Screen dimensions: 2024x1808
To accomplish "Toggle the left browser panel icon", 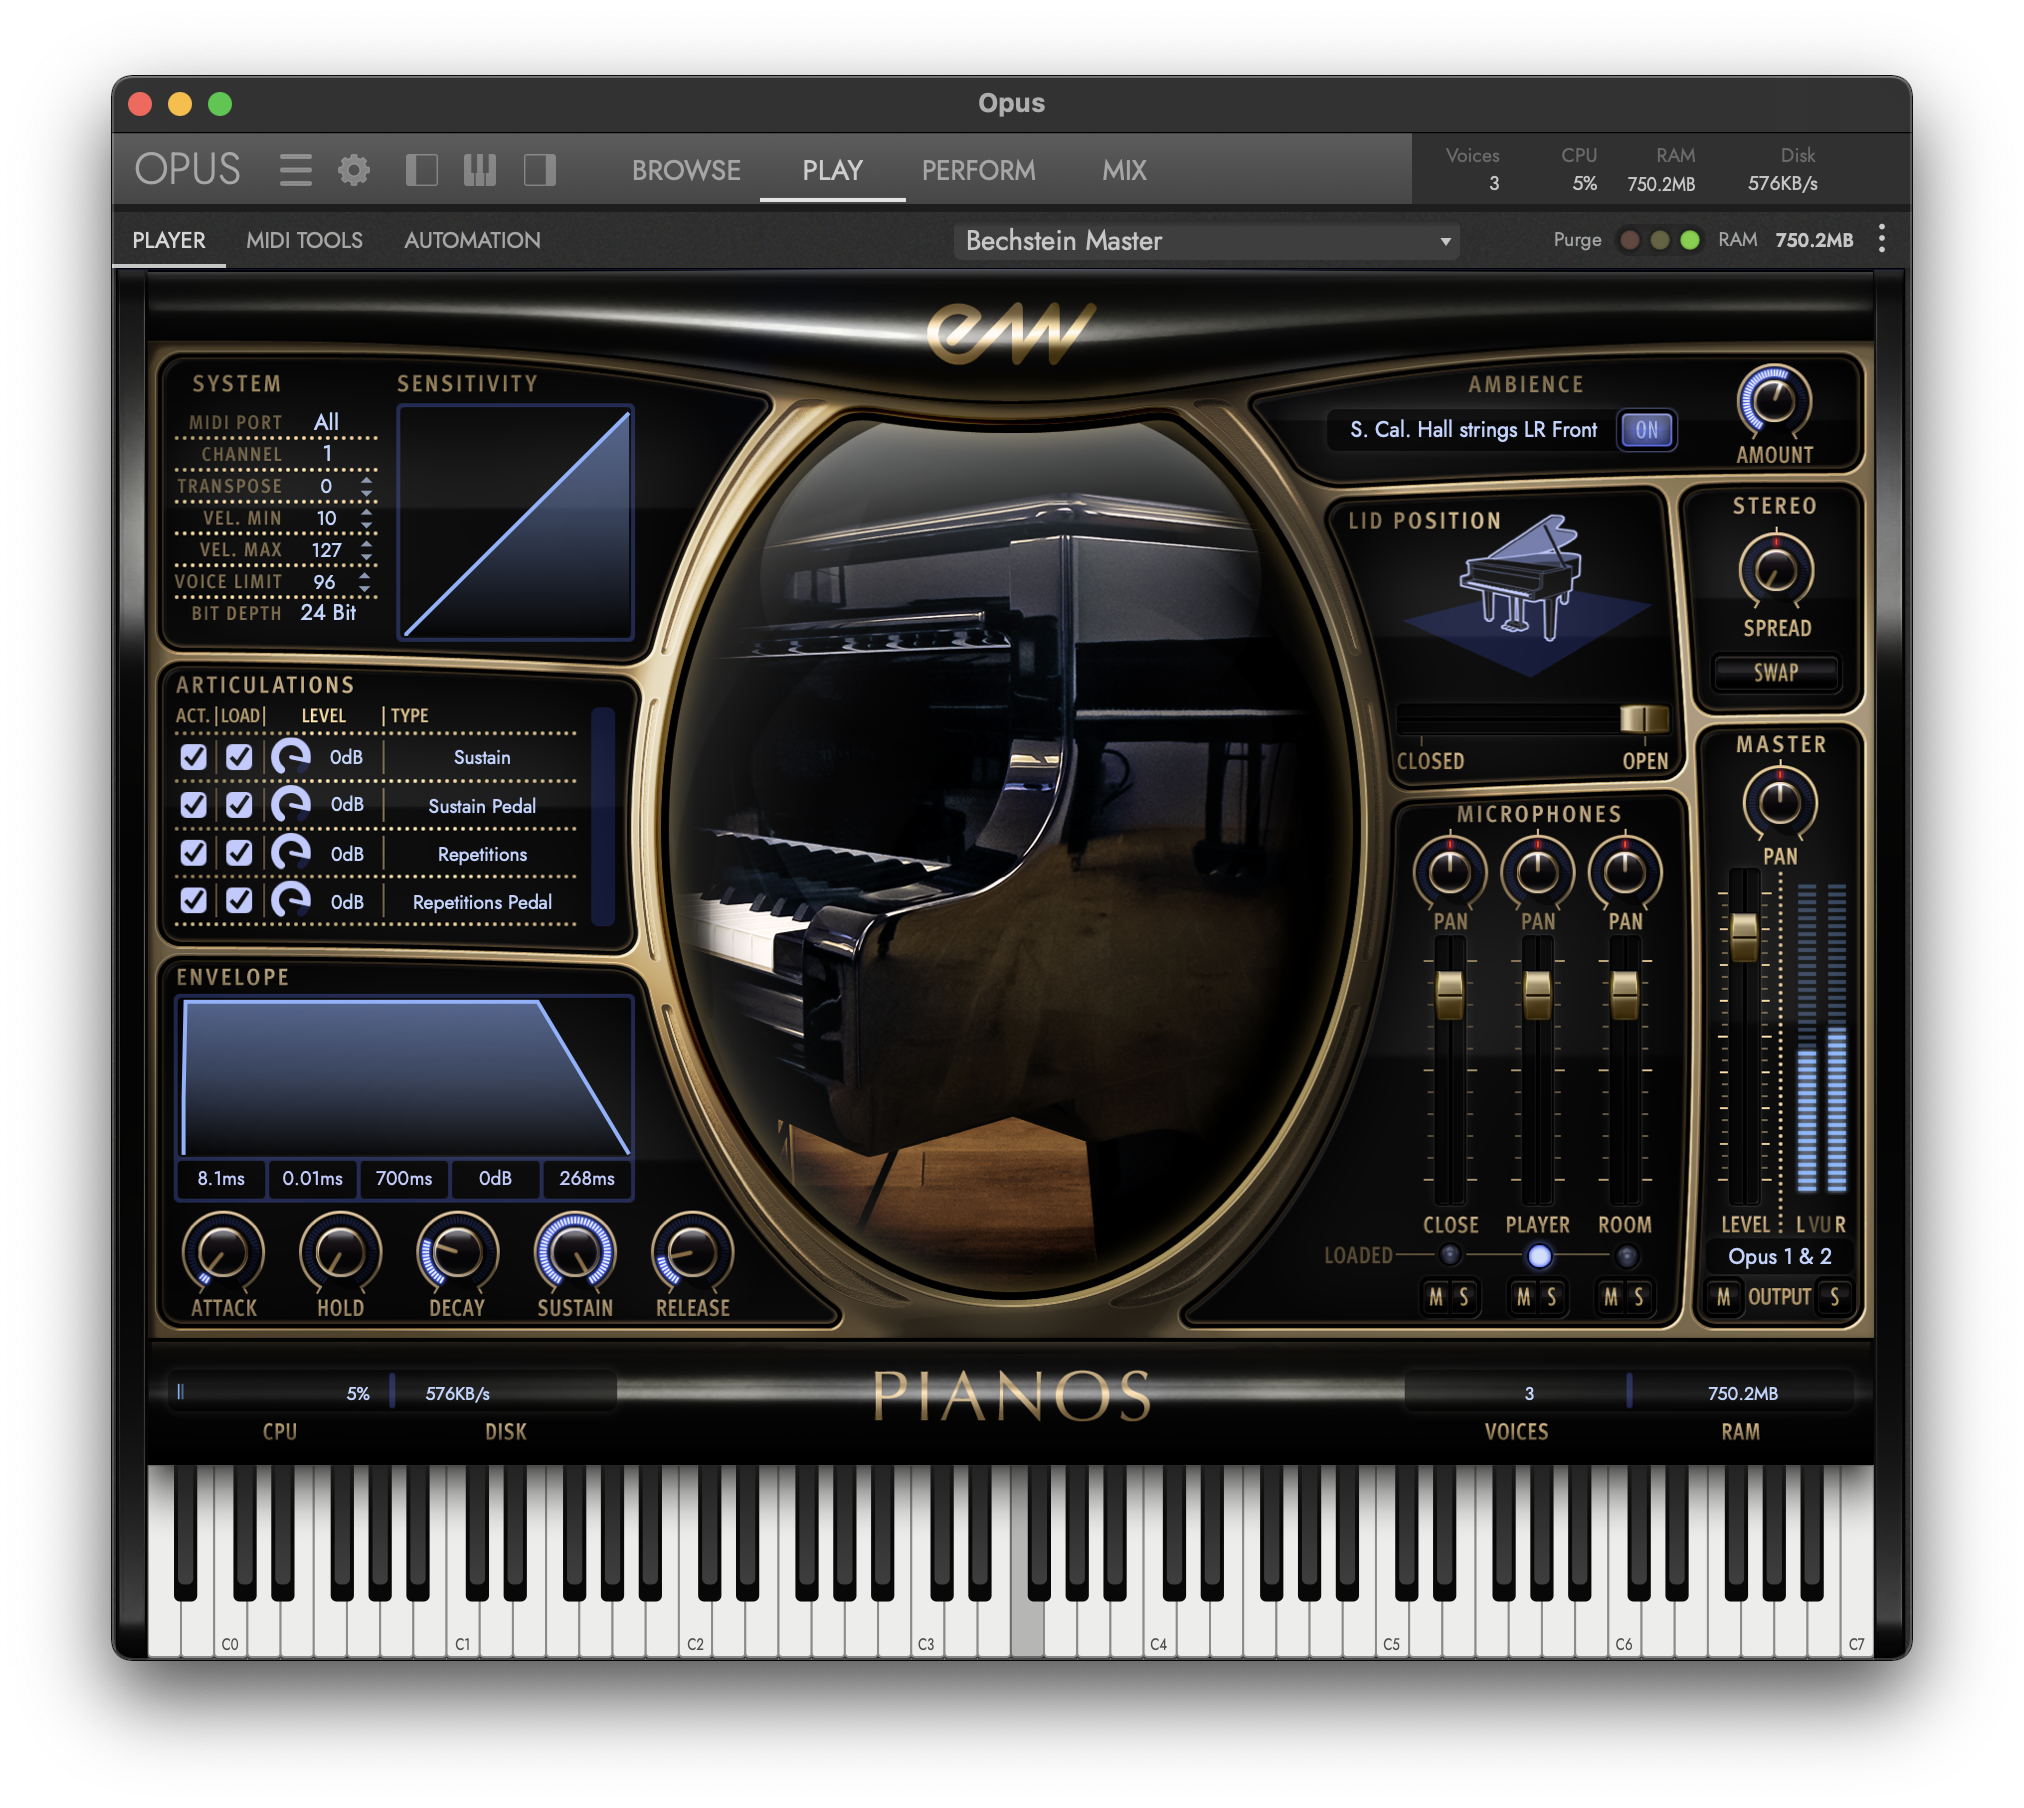I will point(421,170).
